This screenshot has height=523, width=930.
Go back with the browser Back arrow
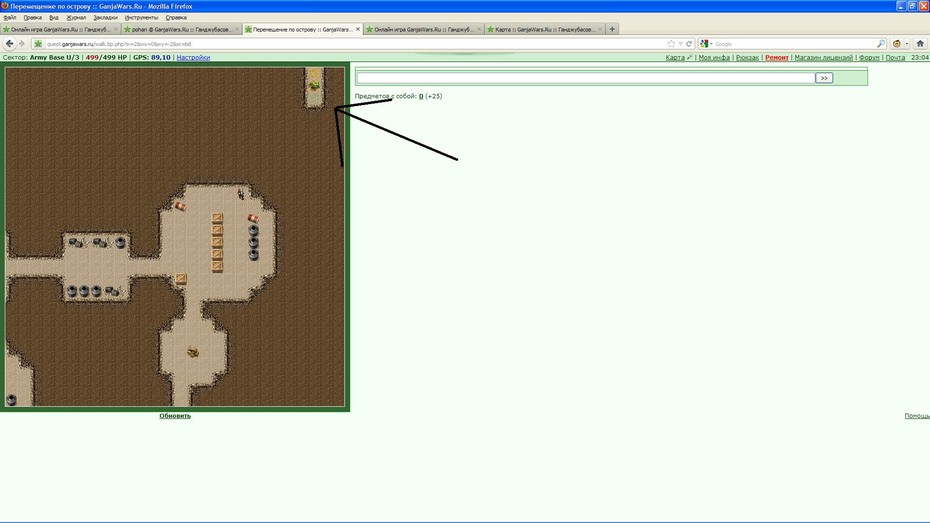(x=9, y=43)
